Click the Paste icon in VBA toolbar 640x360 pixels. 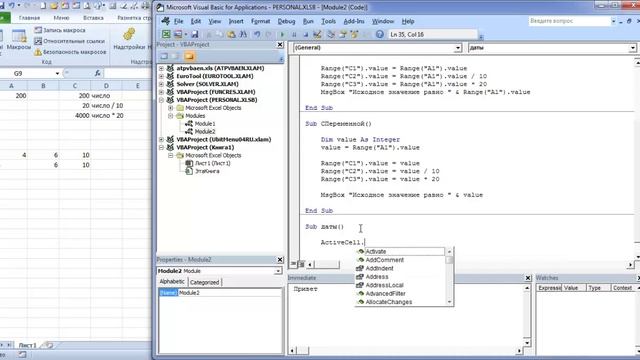(231, 35)
